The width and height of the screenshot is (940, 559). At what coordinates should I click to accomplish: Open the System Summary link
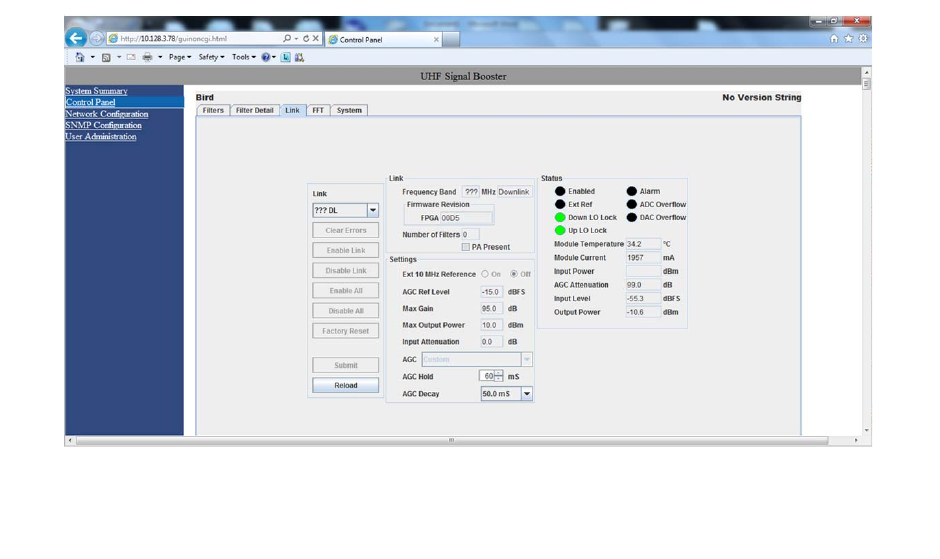pos(97,91)
